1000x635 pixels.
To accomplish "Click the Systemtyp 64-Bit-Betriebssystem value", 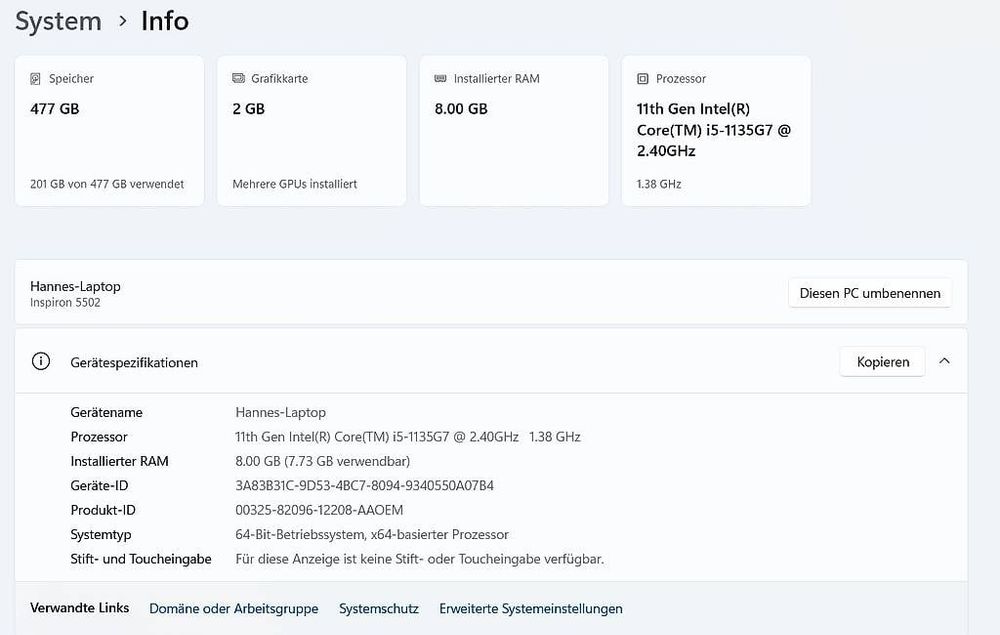I will click(372, 534).
